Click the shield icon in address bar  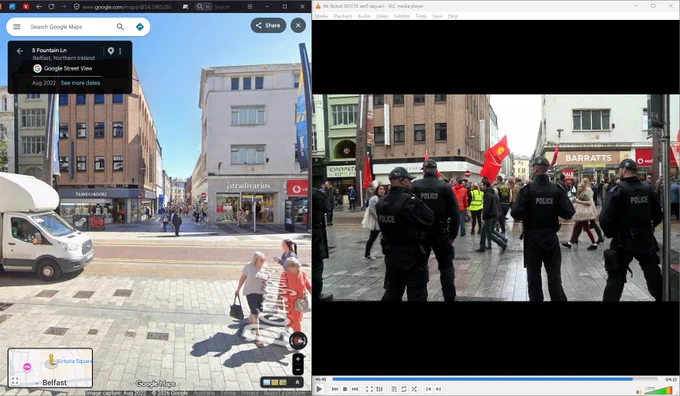pos(76,7)
